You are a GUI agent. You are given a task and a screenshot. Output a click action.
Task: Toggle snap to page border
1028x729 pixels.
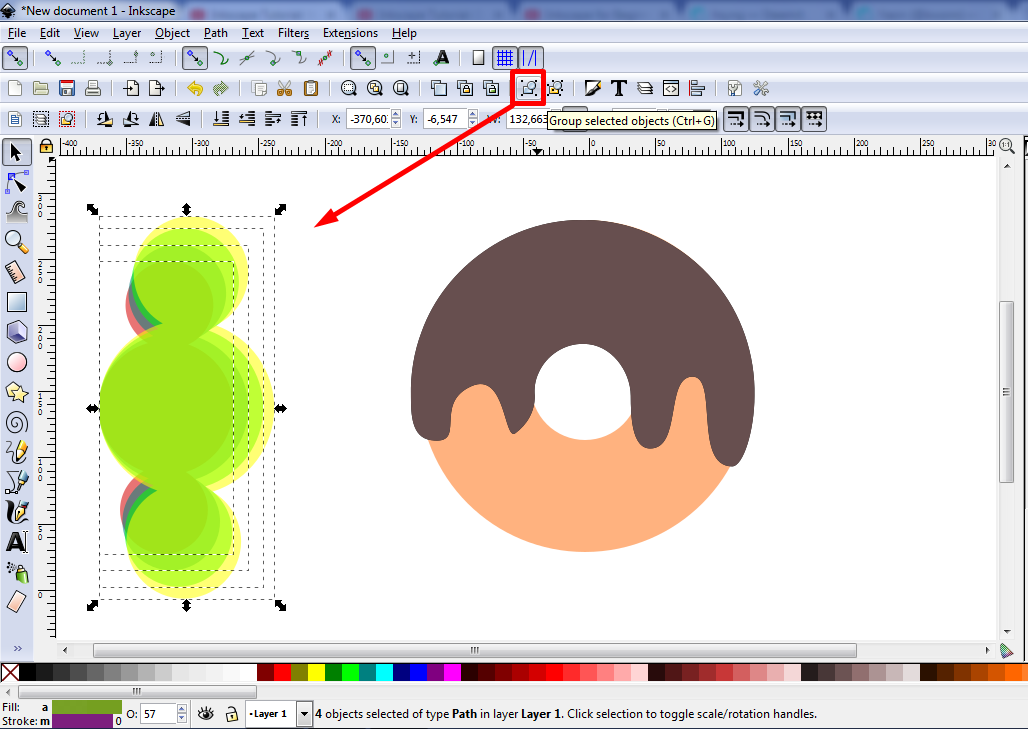(x=478, y=58)
